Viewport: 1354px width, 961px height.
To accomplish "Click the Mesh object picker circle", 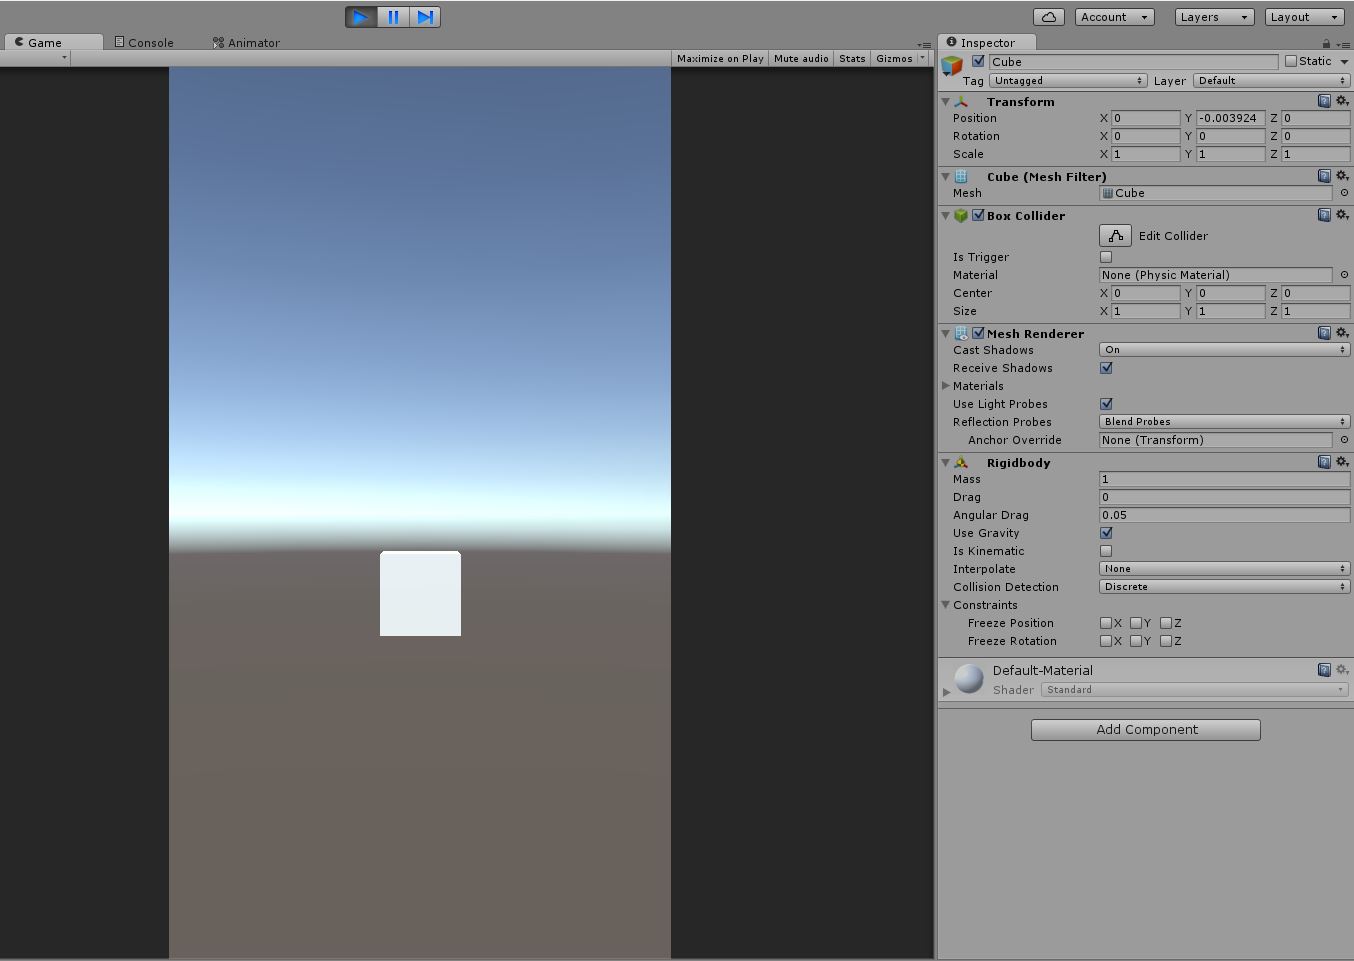I will (1344, 193).
